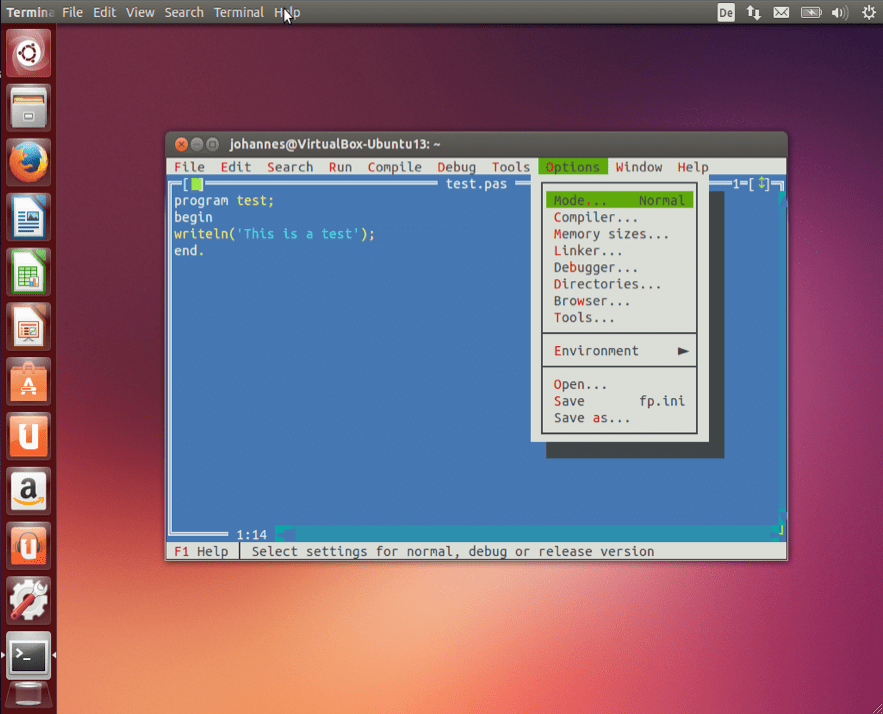
Task: Click the Terminal icon in the launcher
Action: 28,655
